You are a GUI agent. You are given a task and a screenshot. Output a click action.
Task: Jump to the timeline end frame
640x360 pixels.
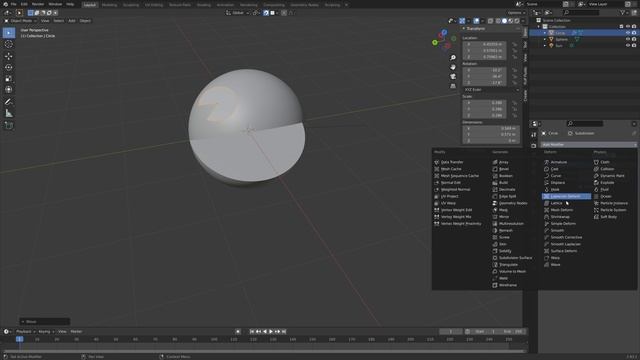(284, 331)
